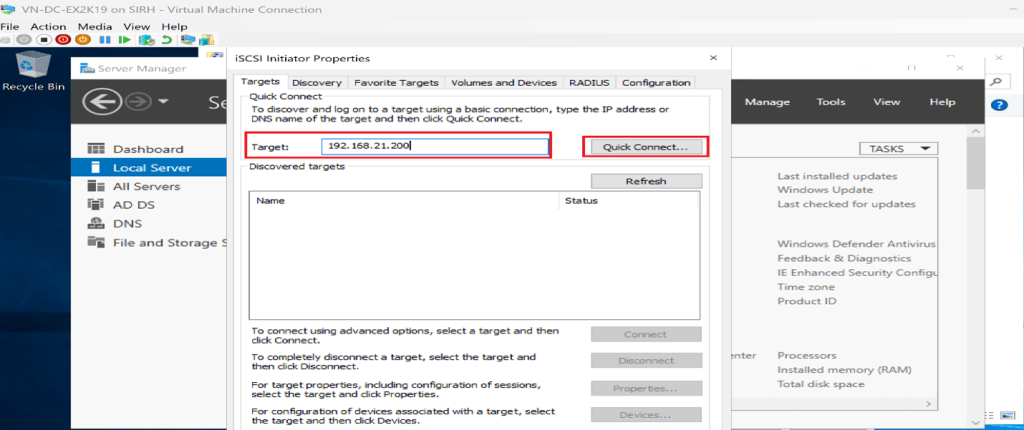The image size is (1024, 430).
Task: Click into the Target IP address field
Action: (438, 147)
